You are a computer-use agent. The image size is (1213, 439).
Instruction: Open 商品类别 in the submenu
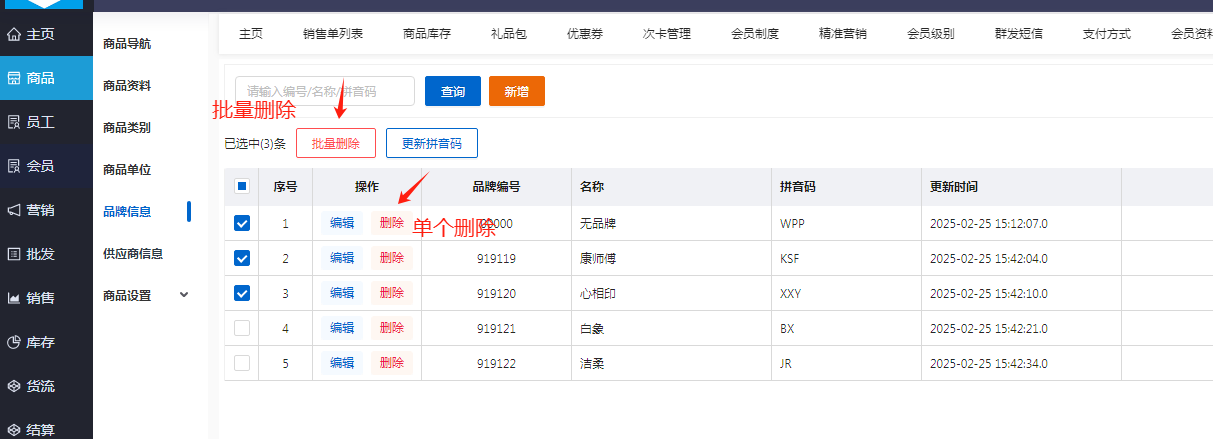pos(127,128)
